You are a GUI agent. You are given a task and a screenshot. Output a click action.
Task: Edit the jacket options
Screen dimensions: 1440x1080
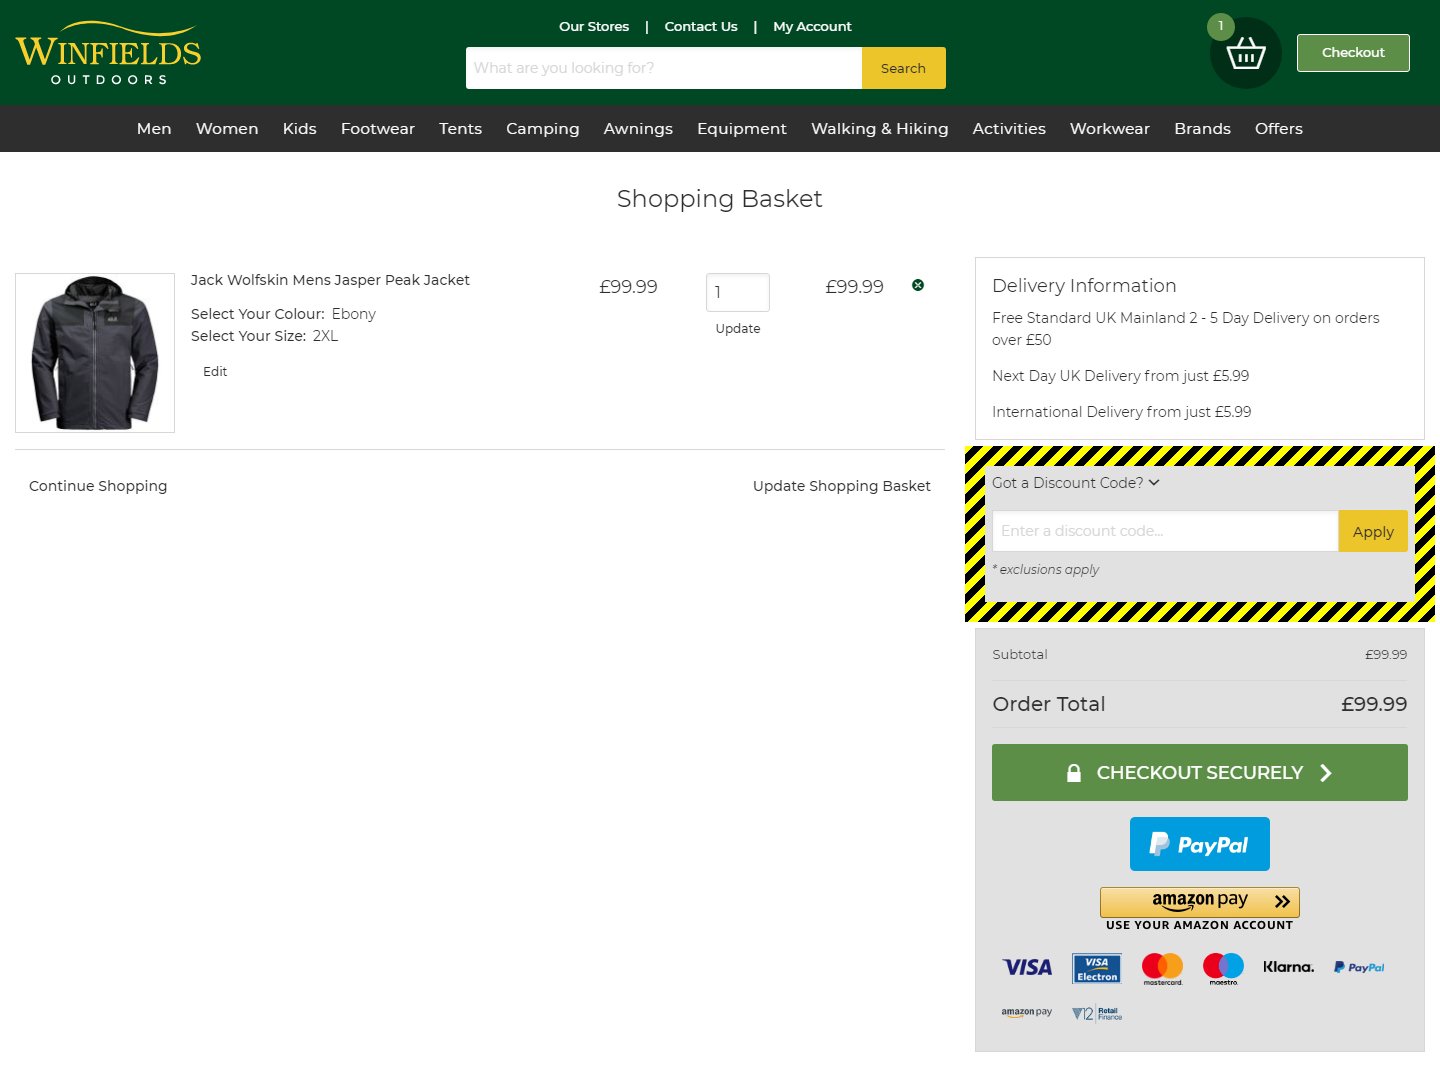(x=215, y=371)
